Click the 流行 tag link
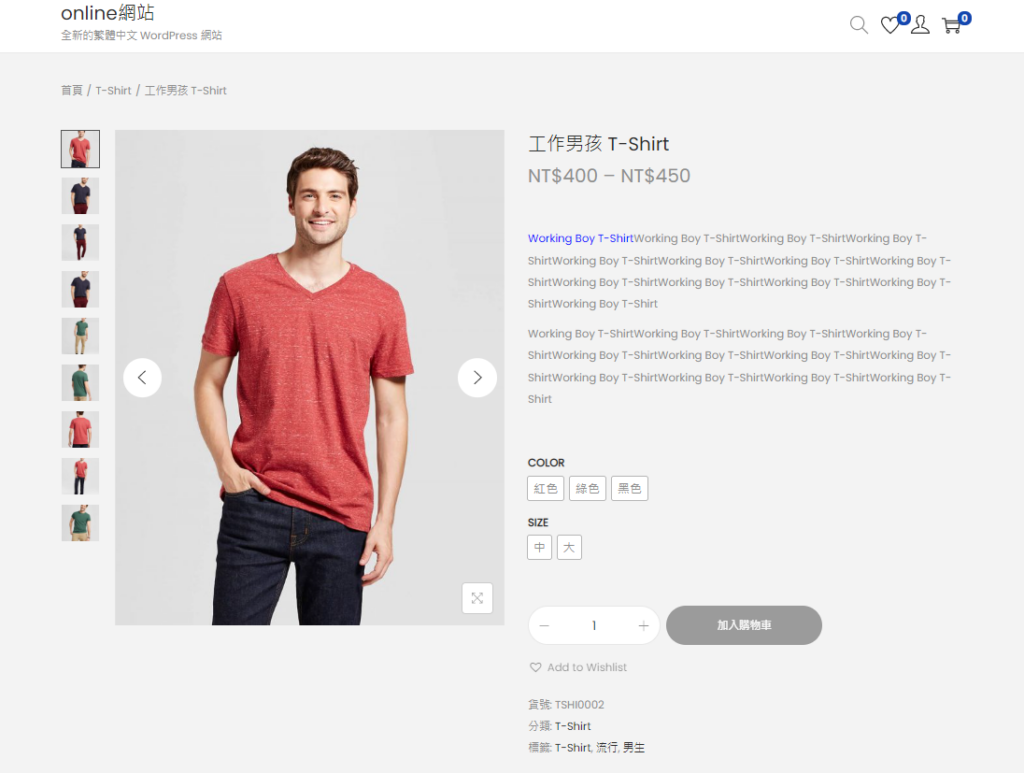 click(606, 747)
